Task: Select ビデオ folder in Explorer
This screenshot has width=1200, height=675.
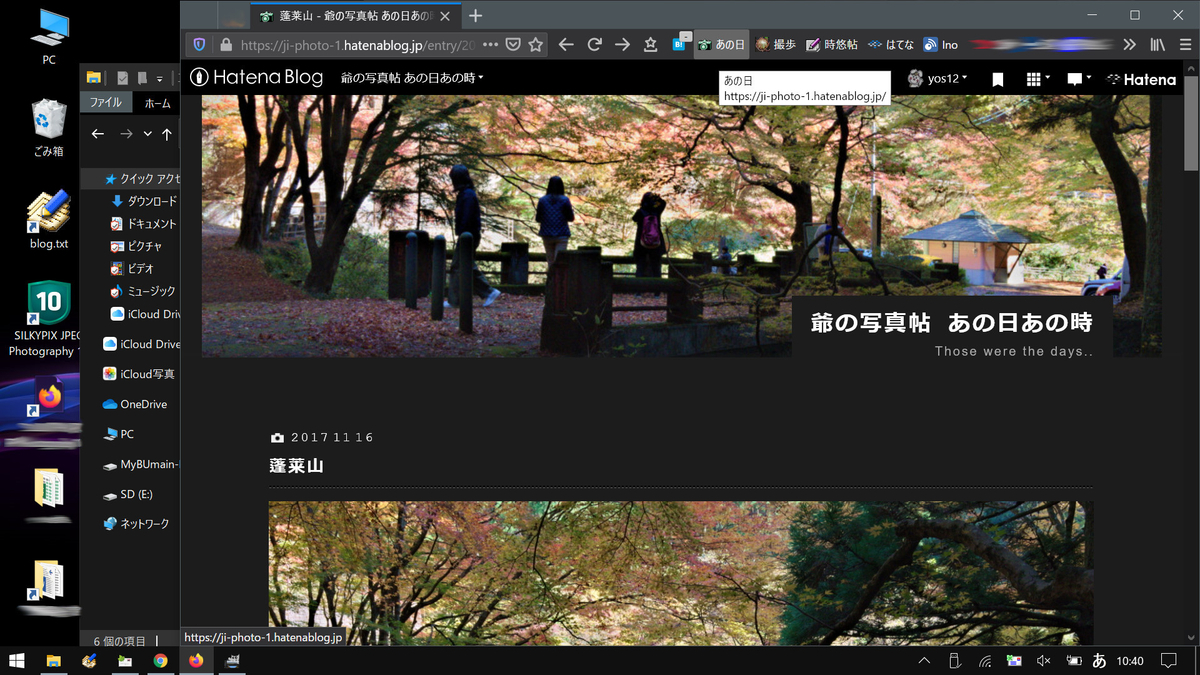Action: click(x=132, y=269)
